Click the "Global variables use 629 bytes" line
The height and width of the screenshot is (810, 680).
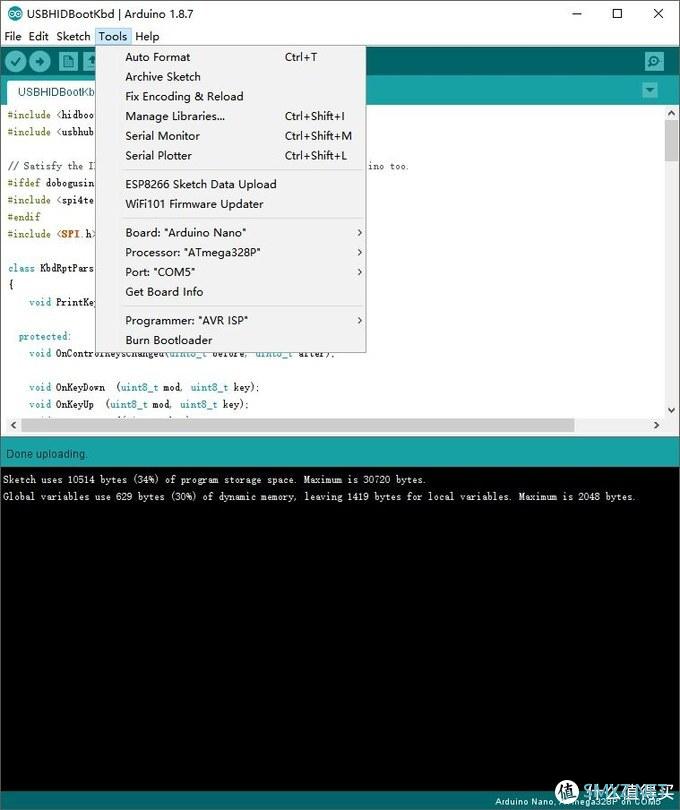tap(319, 496)
